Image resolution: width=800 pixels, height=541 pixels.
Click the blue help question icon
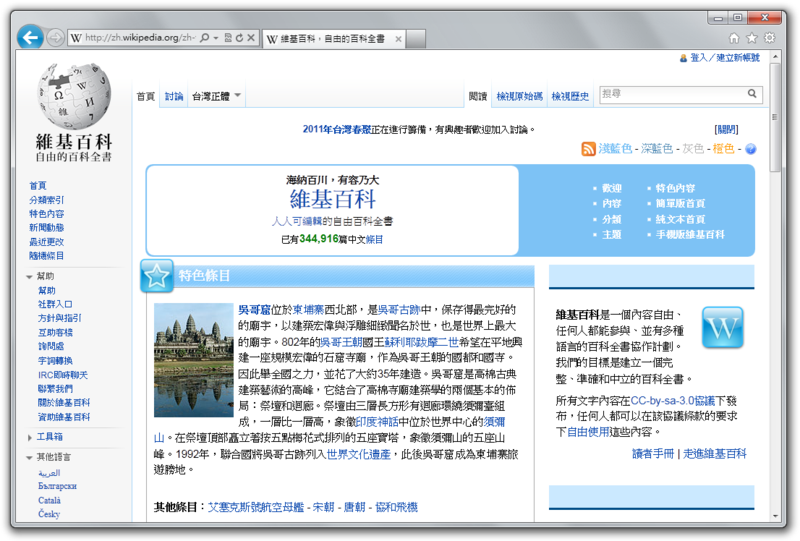click(751, 149)
